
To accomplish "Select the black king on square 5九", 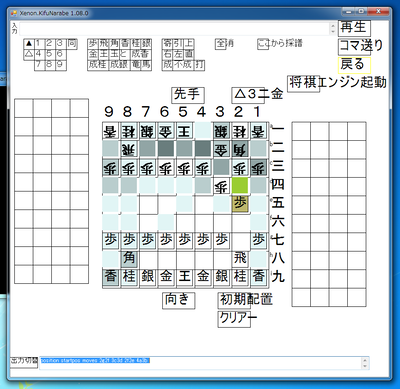I will [184, 277].
